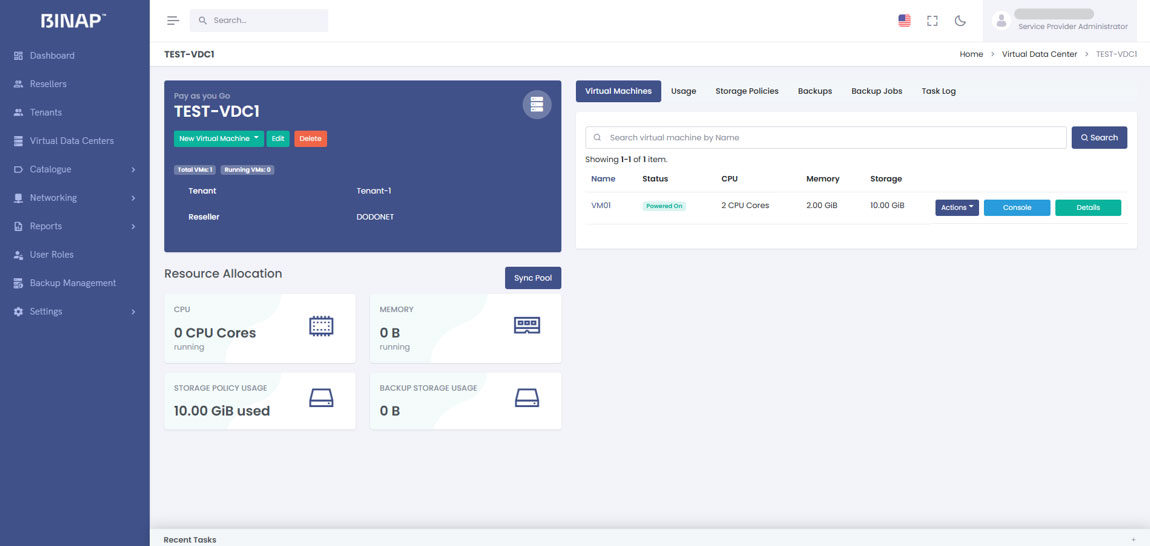
Task: Open the user profile avatar menu
Action: tap(1001, 21)
